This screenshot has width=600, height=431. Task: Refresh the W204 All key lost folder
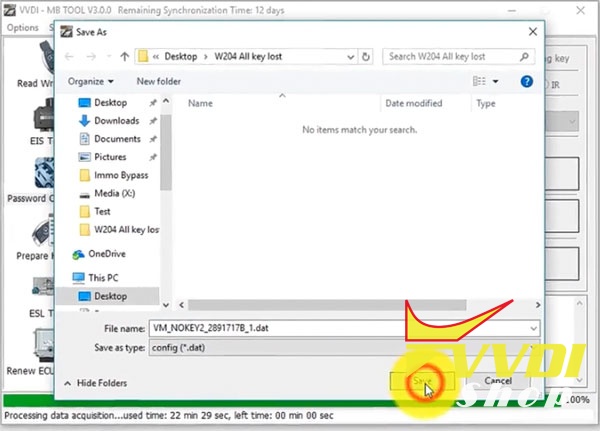pyautogui.click(x=365, y=57)
